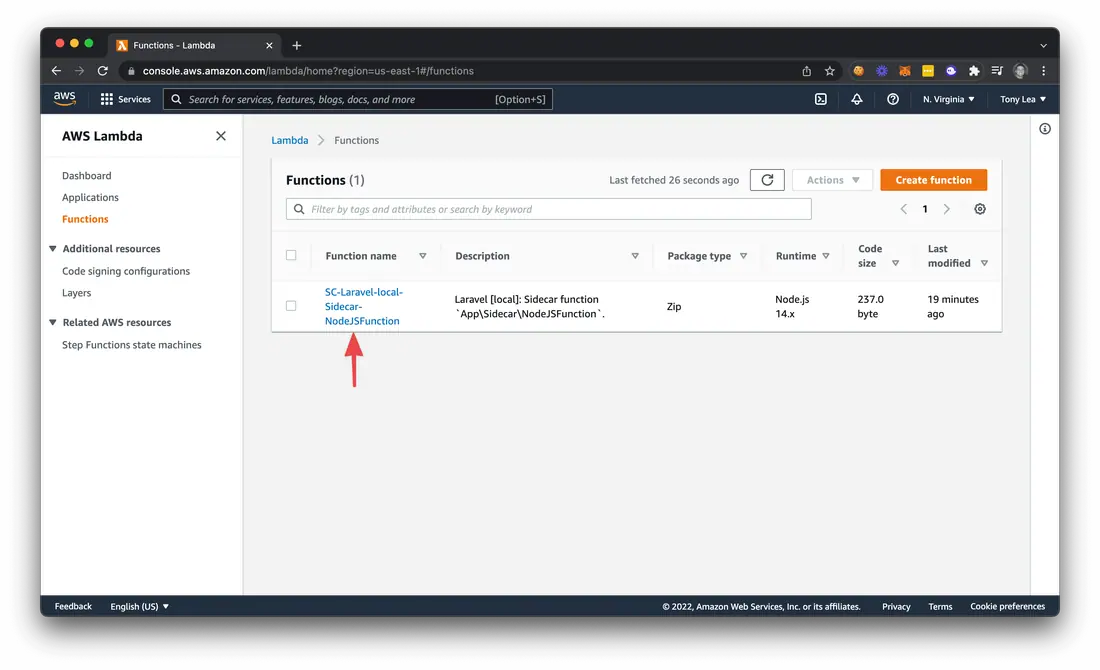Click the Create function button
Image resolution: width=1100 pixels, height=670 pixels.
[x=933, y=180]
